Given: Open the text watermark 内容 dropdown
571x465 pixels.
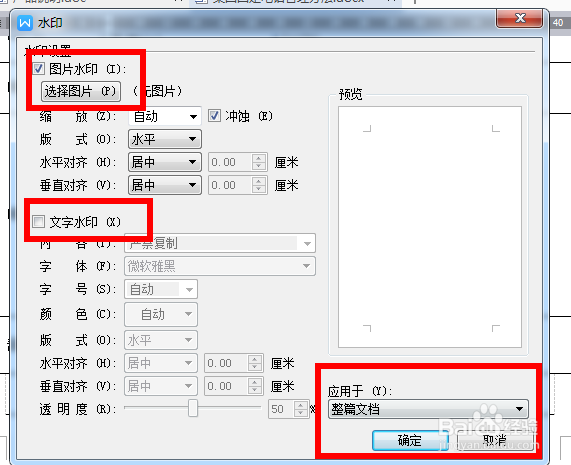Looking at the screenshot, I should [x=220, y=243].
